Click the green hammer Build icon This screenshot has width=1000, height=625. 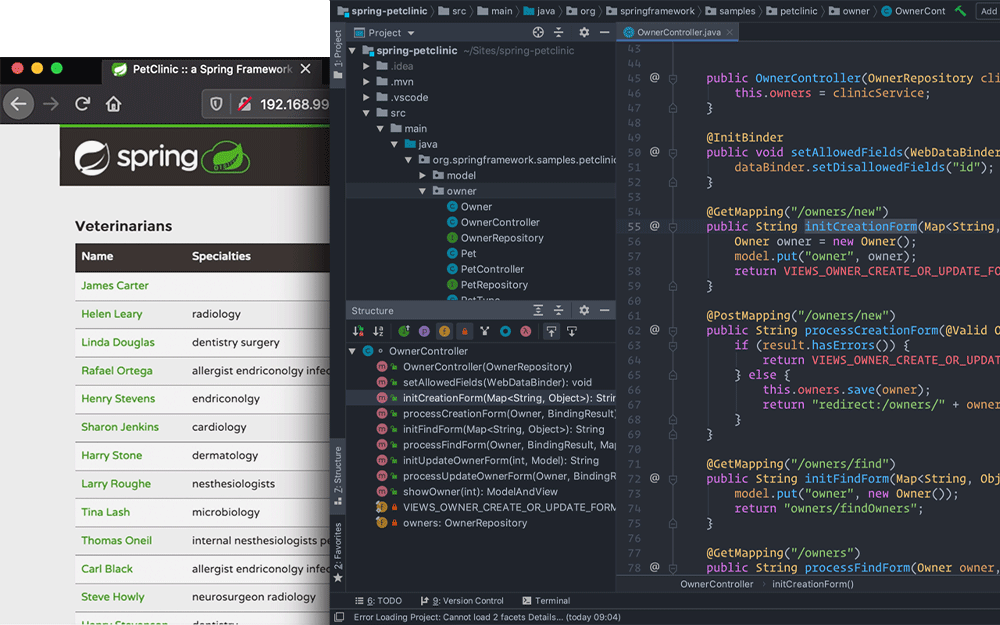tap(960, 11)
